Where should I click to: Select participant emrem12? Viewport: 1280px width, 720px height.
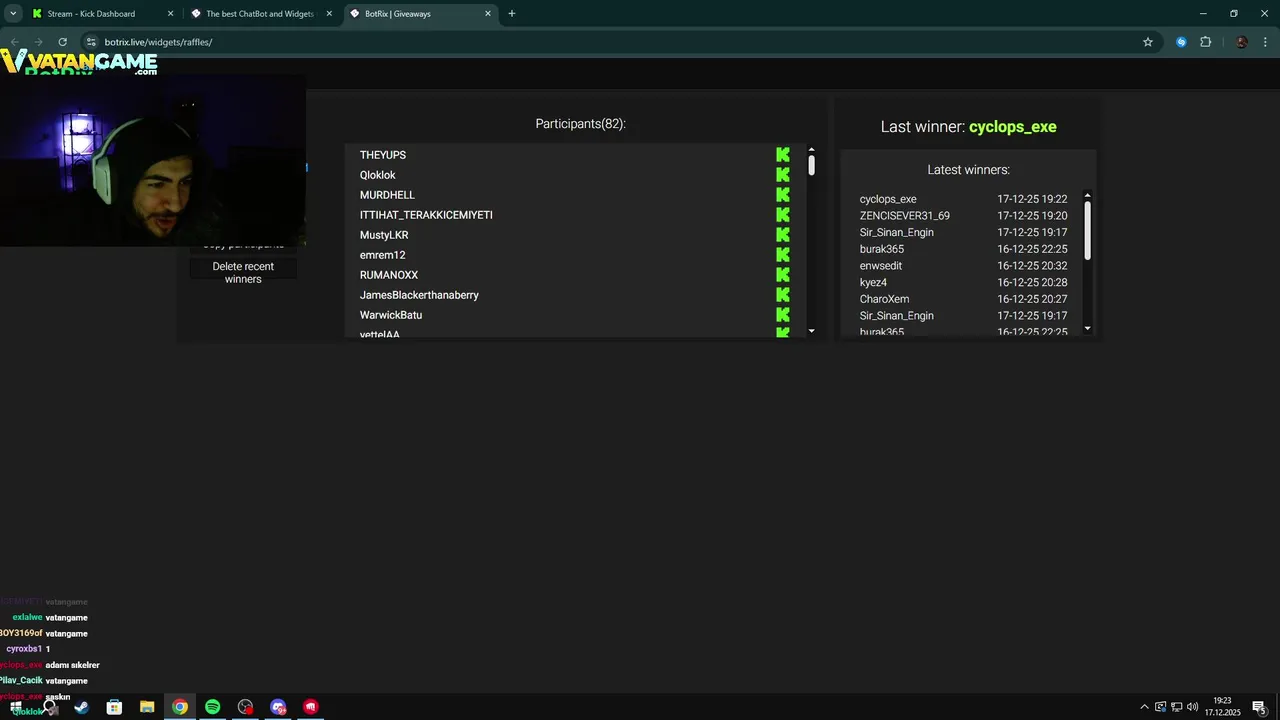(383, 255)
